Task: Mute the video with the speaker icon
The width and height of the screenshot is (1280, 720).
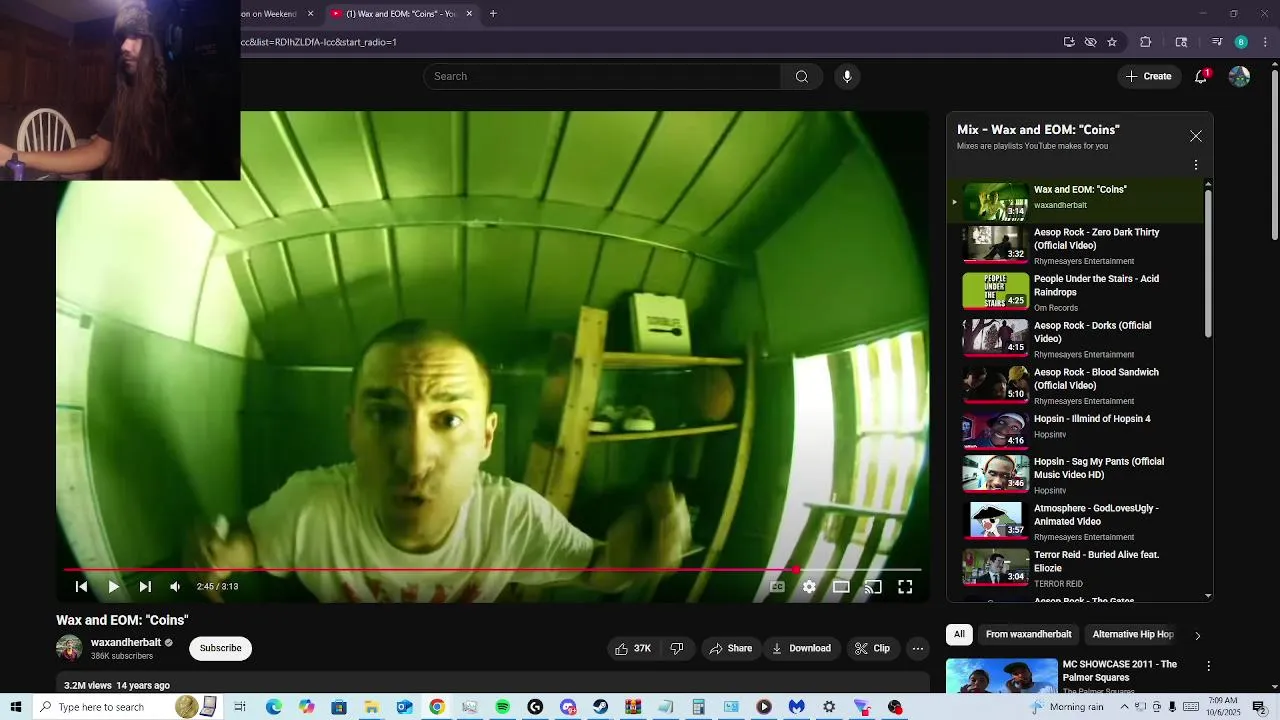Action: point(175,587)
